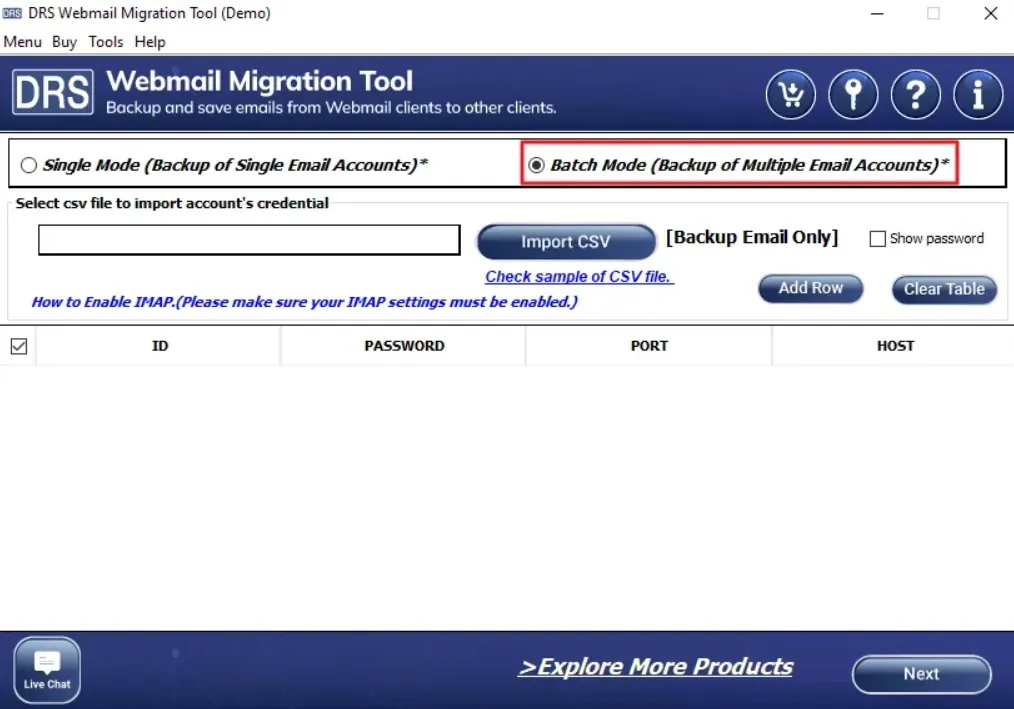Click the Clear Table button
Viewport: 1014px width, 709px height.
pos(944,289)
